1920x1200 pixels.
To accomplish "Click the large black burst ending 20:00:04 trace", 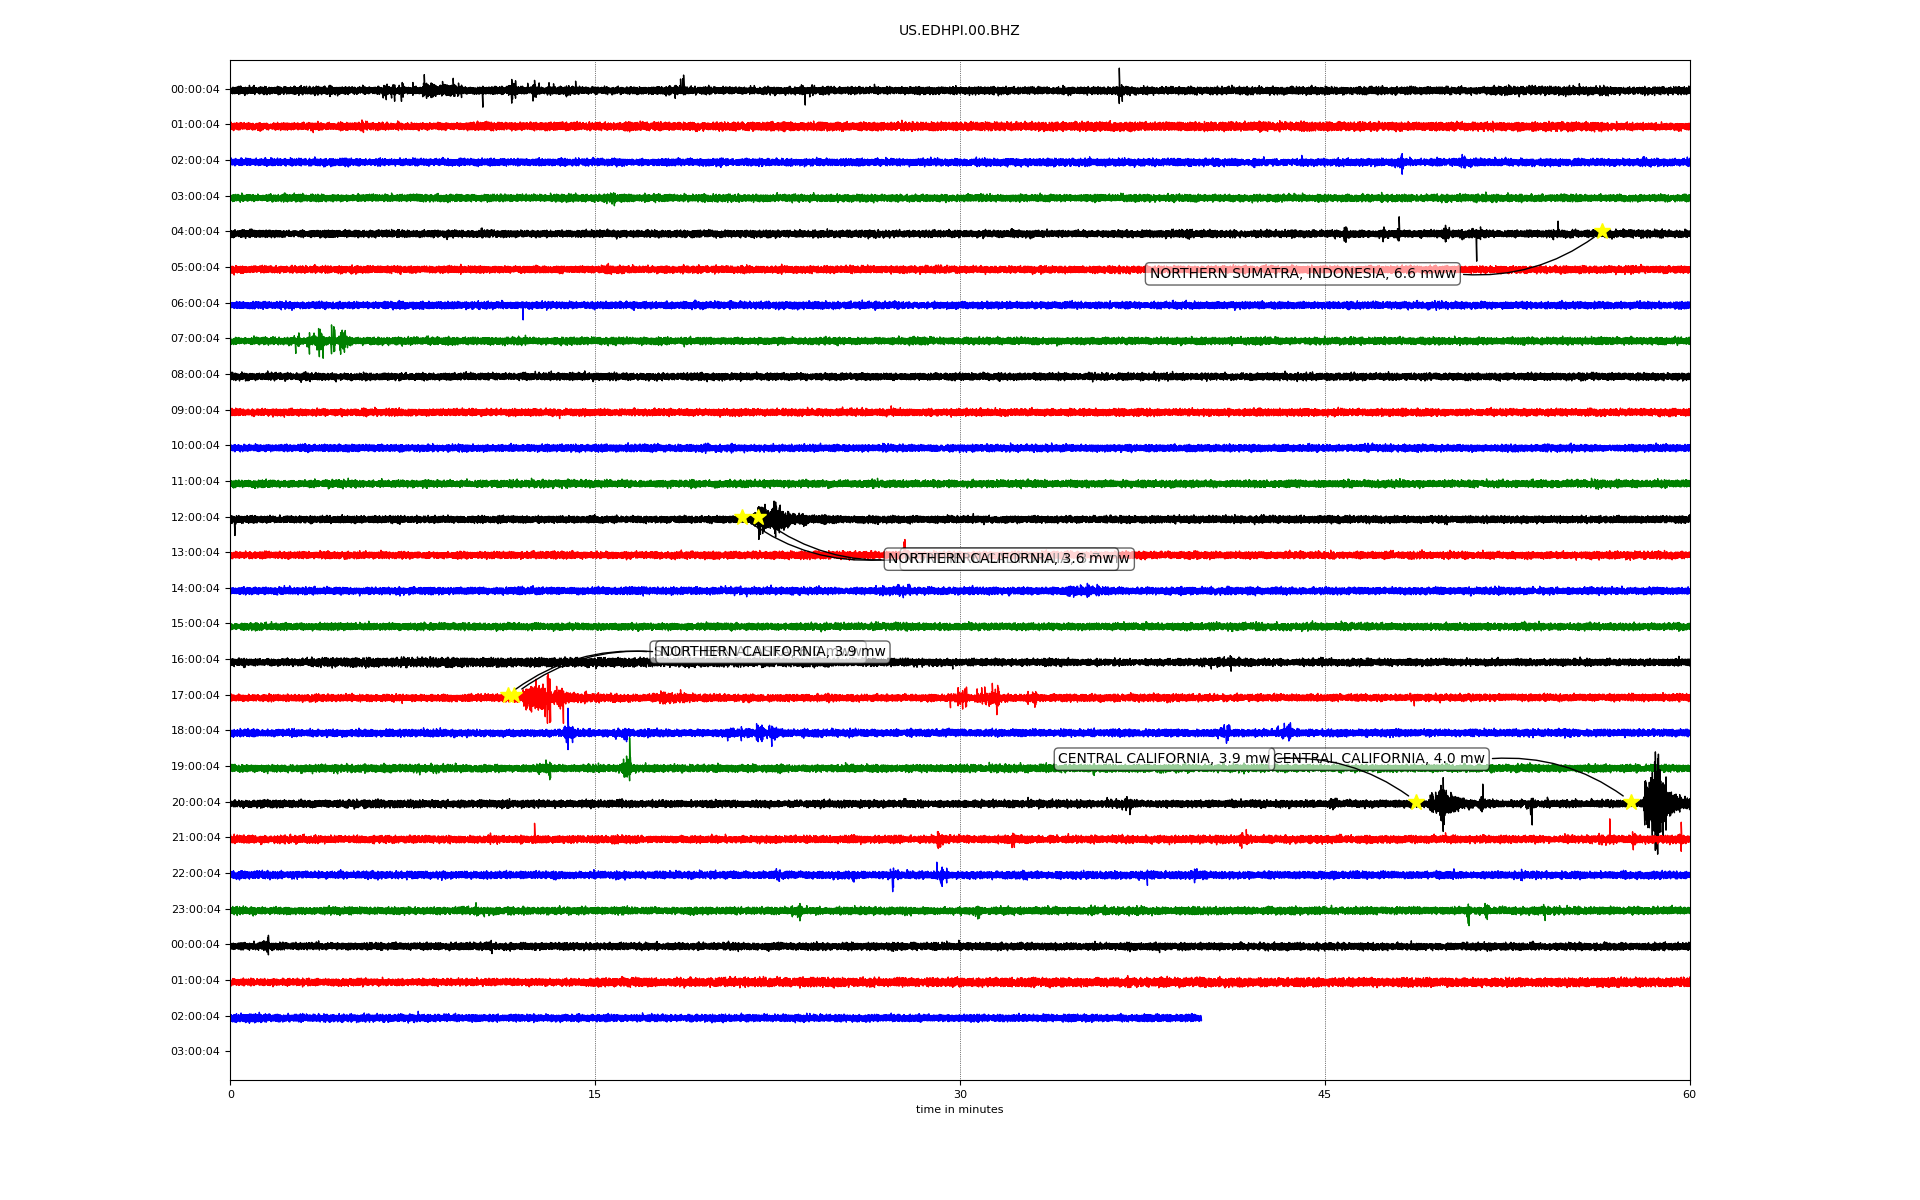I will (1656, 802).
